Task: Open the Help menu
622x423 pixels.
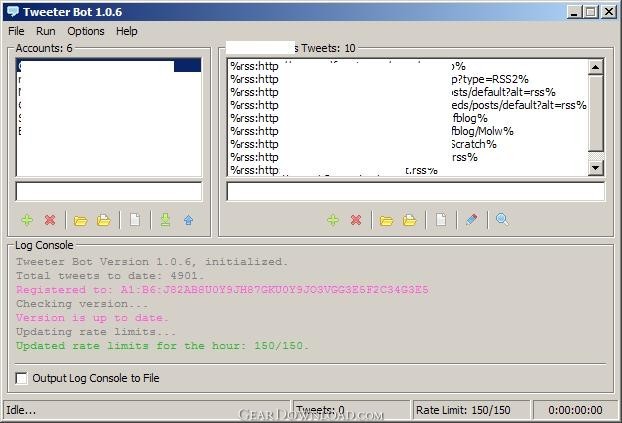Action: pyautogui.click(x=127, y=31)
